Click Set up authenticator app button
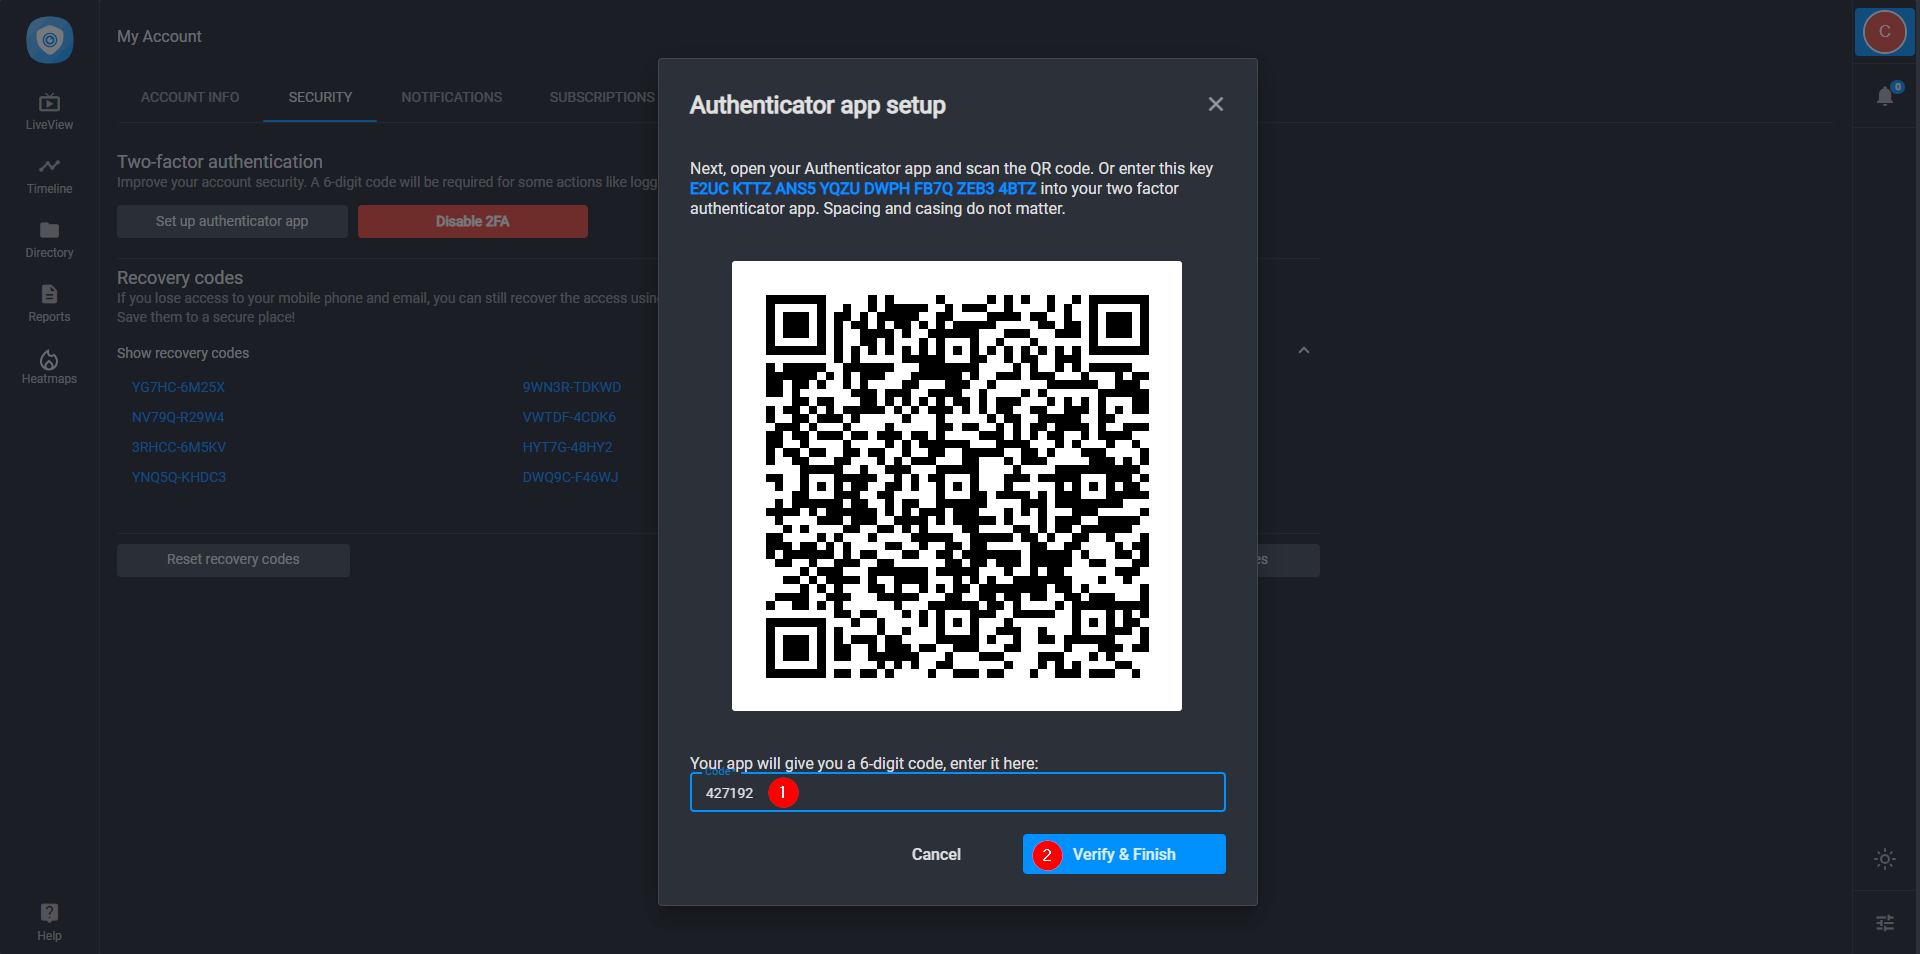Image resolution: width=1920 pixels, height=954 pixels. pos(232,221)
